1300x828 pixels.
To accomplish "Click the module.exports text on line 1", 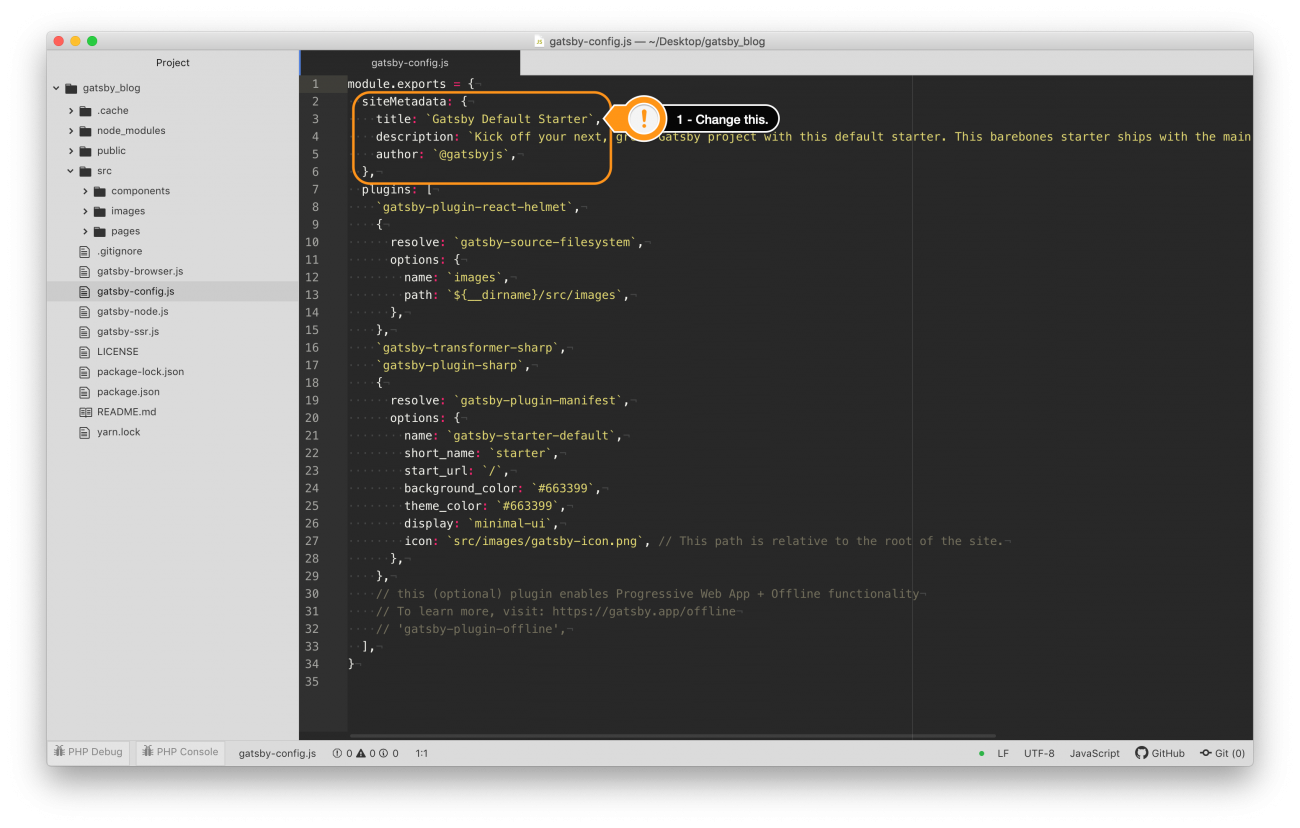I will [397, 84].
